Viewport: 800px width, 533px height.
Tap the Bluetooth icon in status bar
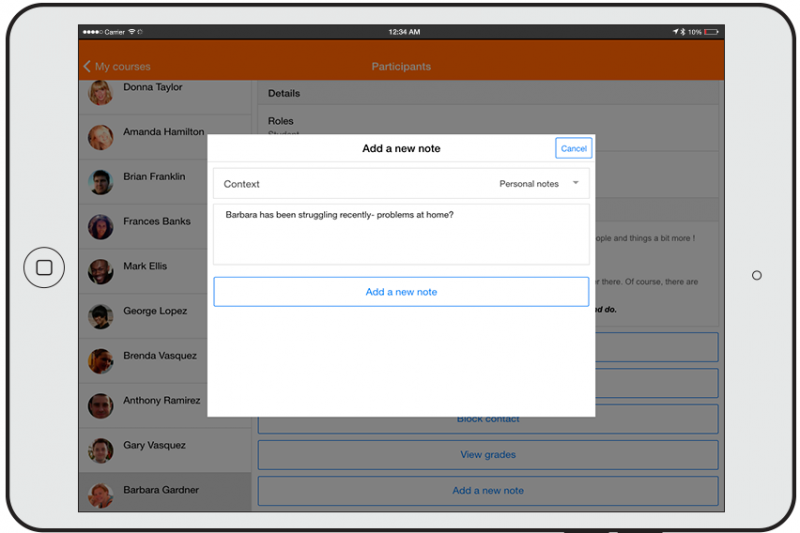pyautogui.click(x=683, y=32)
